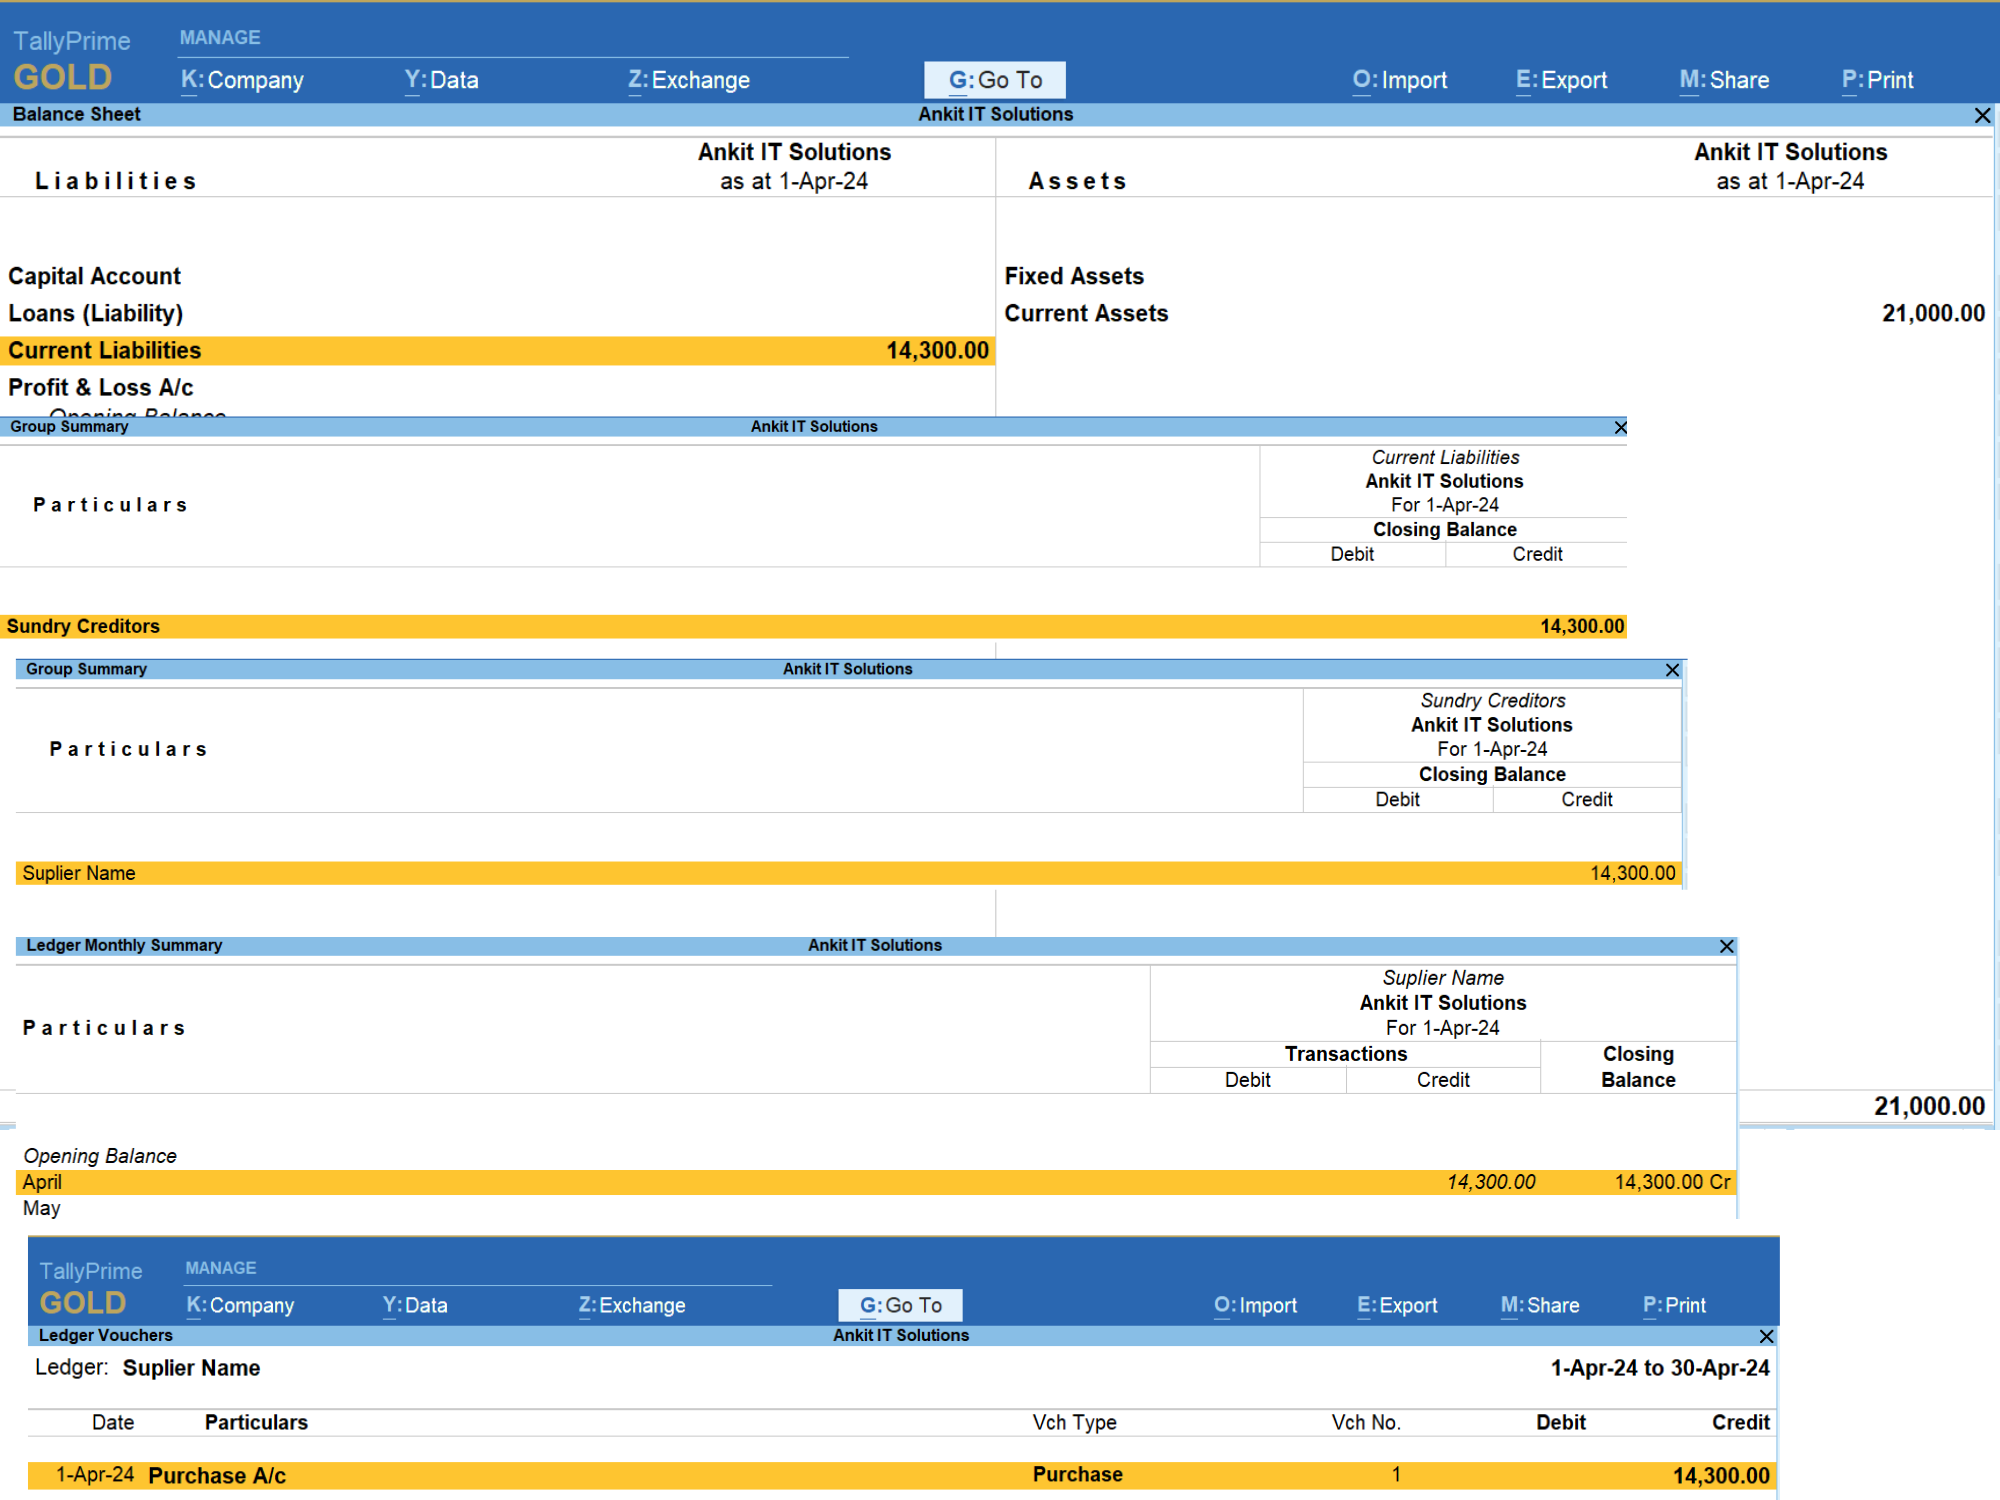Open O:Import menu in top bar
Image resolution: width=2000 pixels, height=1500 pixels.
1400,80
